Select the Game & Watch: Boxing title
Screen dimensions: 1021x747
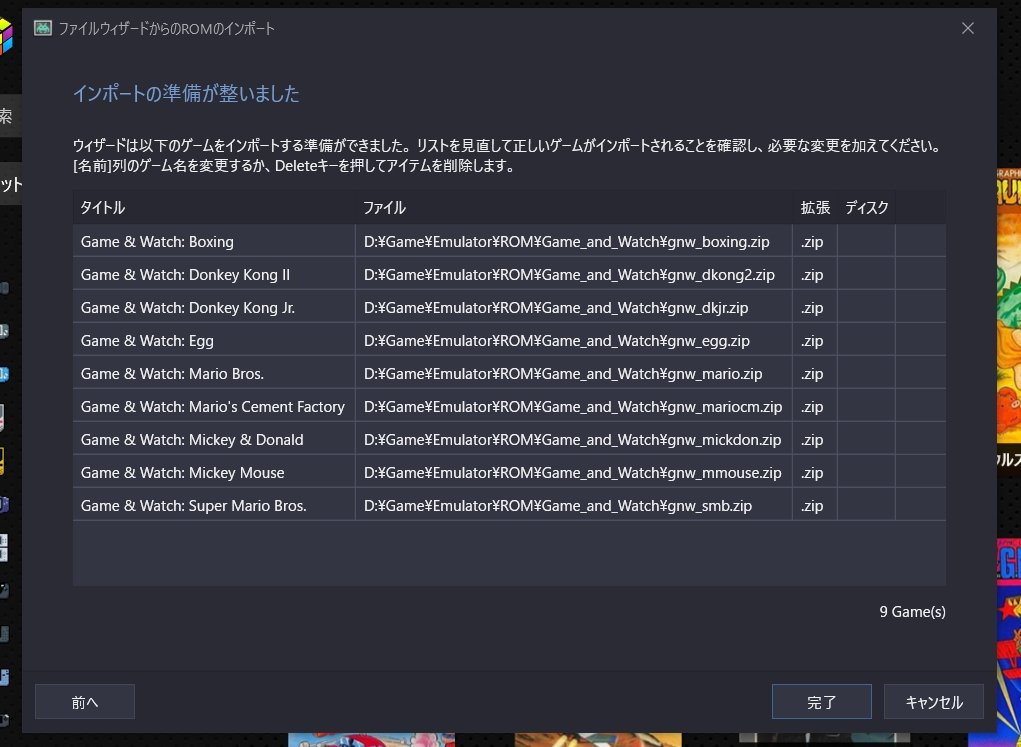point(157,242)
